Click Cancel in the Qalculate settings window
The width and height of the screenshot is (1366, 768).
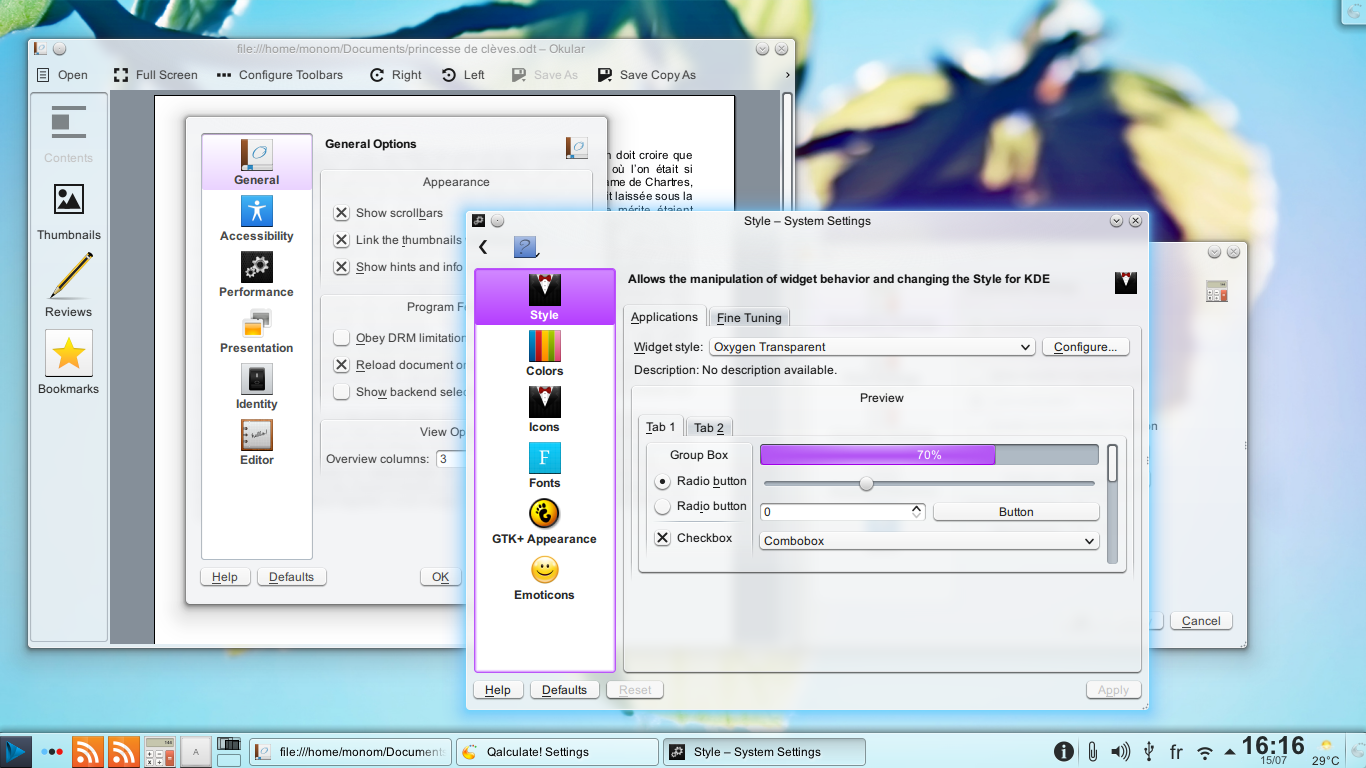(x=1201, y=621)
